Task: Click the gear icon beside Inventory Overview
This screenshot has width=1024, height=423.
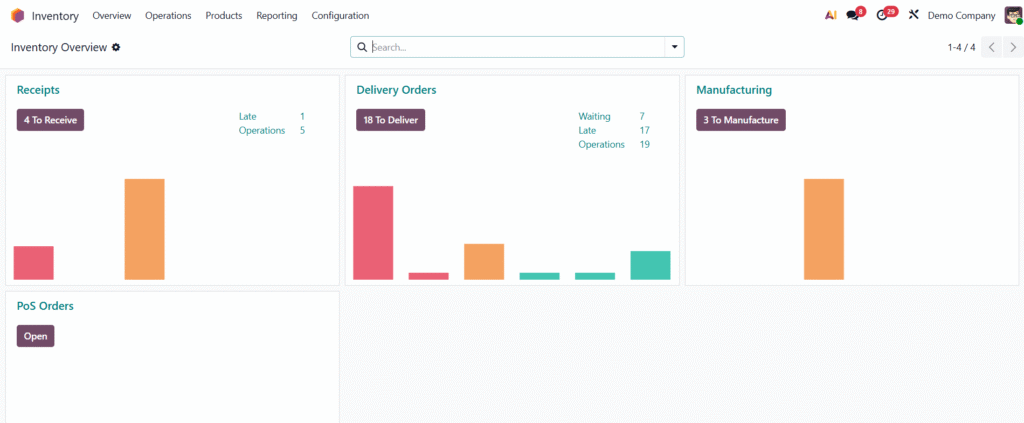Action: [x=116, y=47]
